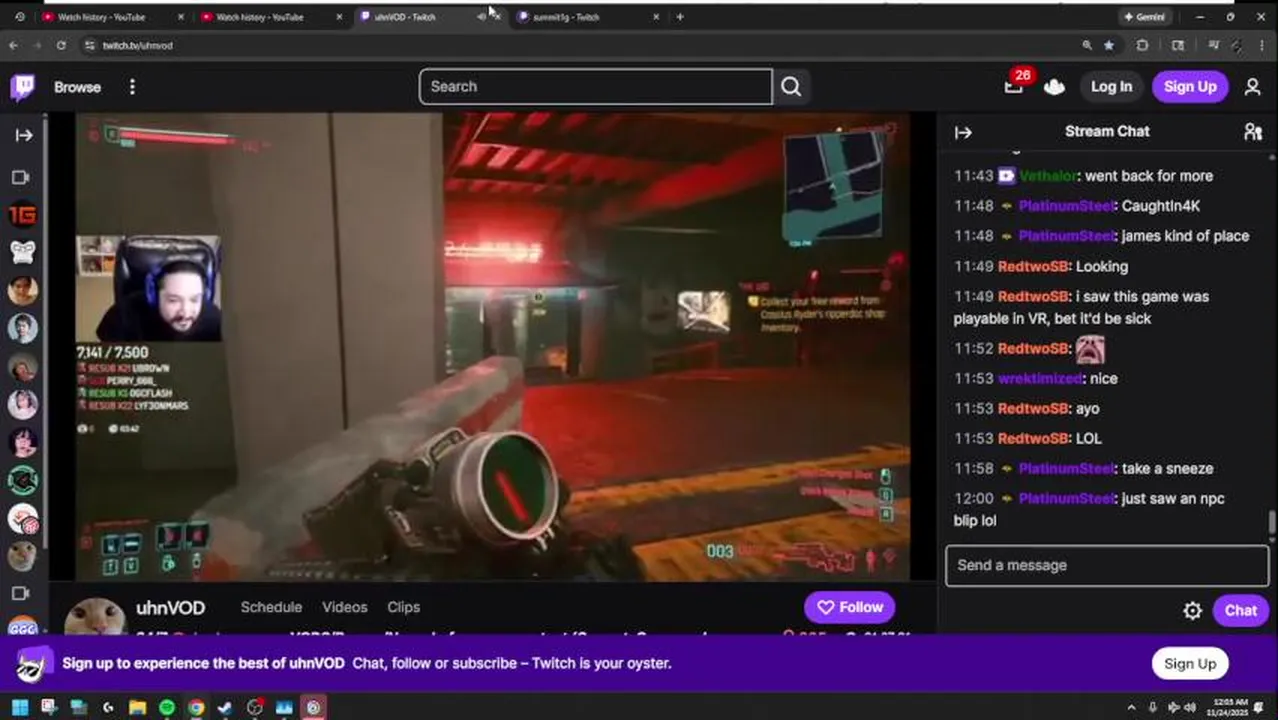The height and width of the screenshot is (720, 1278).
Task: Open the chat settings gear
Action: (x=1192, y=611)
